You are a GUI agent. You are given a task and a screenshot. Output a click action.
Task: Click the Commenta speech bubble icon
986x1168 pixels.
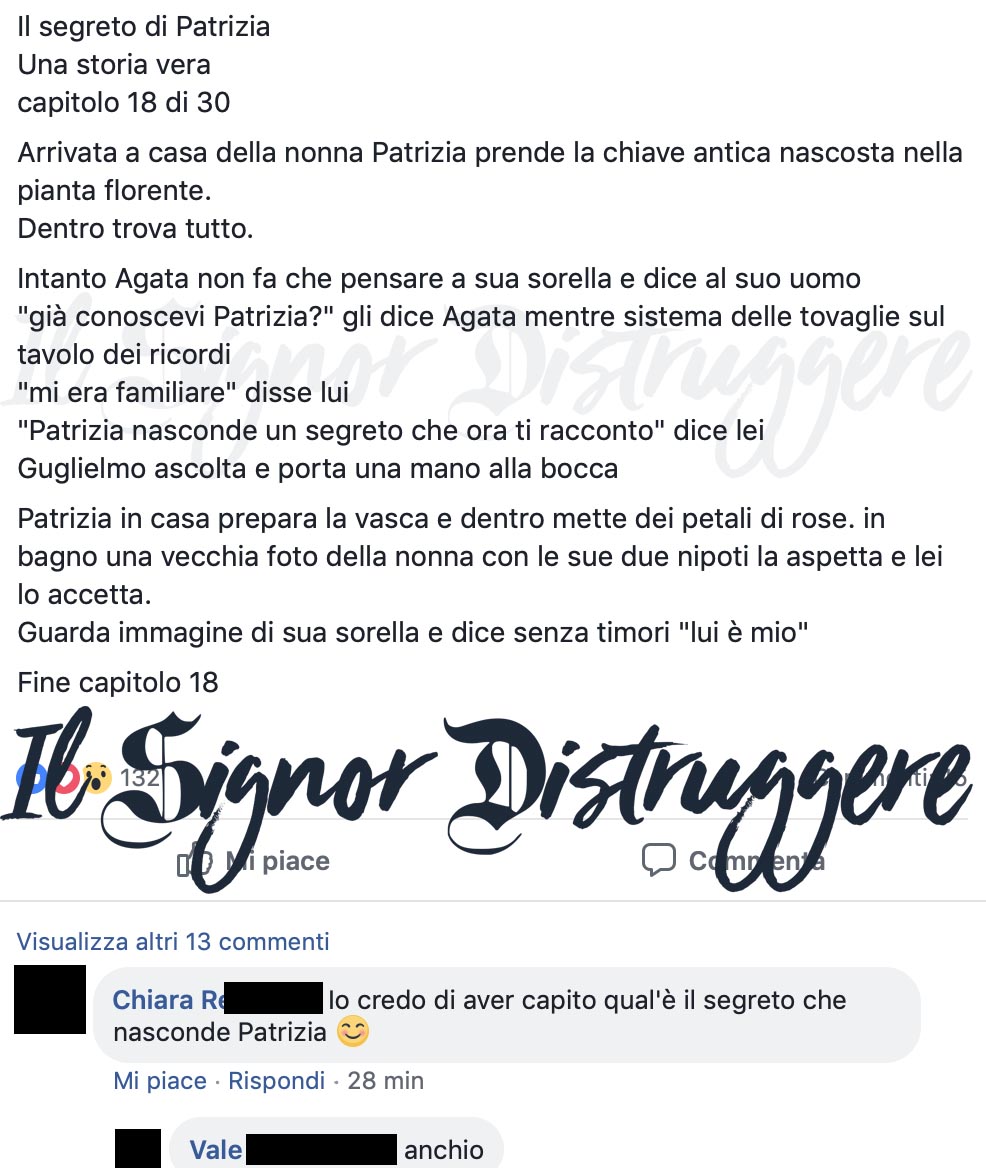[658, 860]
